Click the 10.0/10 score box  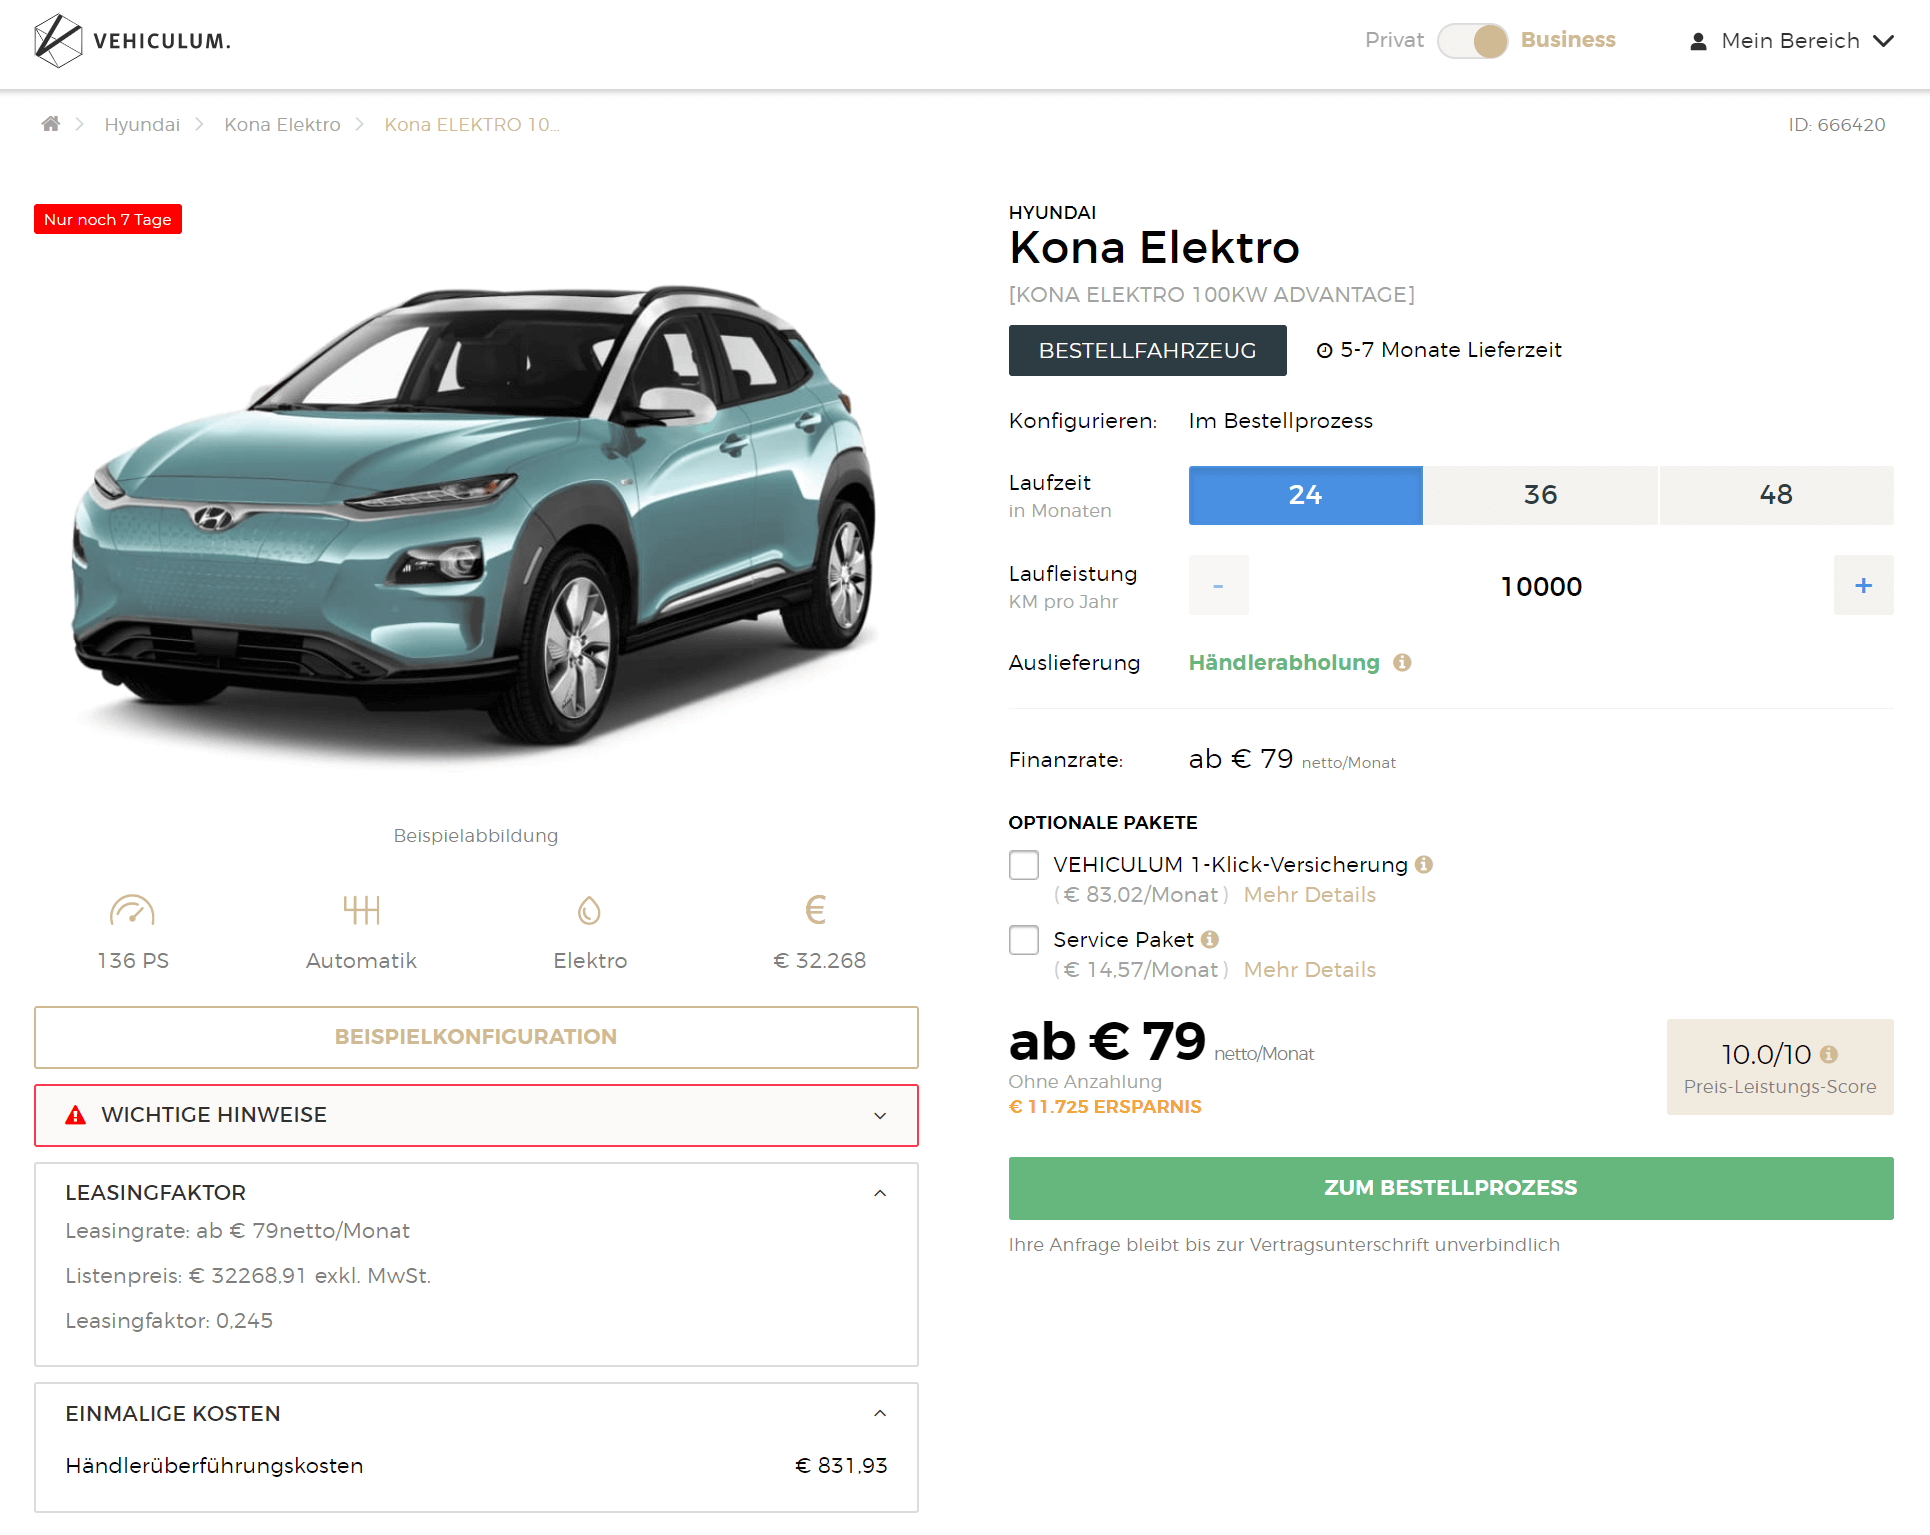pos(1780,1067)
